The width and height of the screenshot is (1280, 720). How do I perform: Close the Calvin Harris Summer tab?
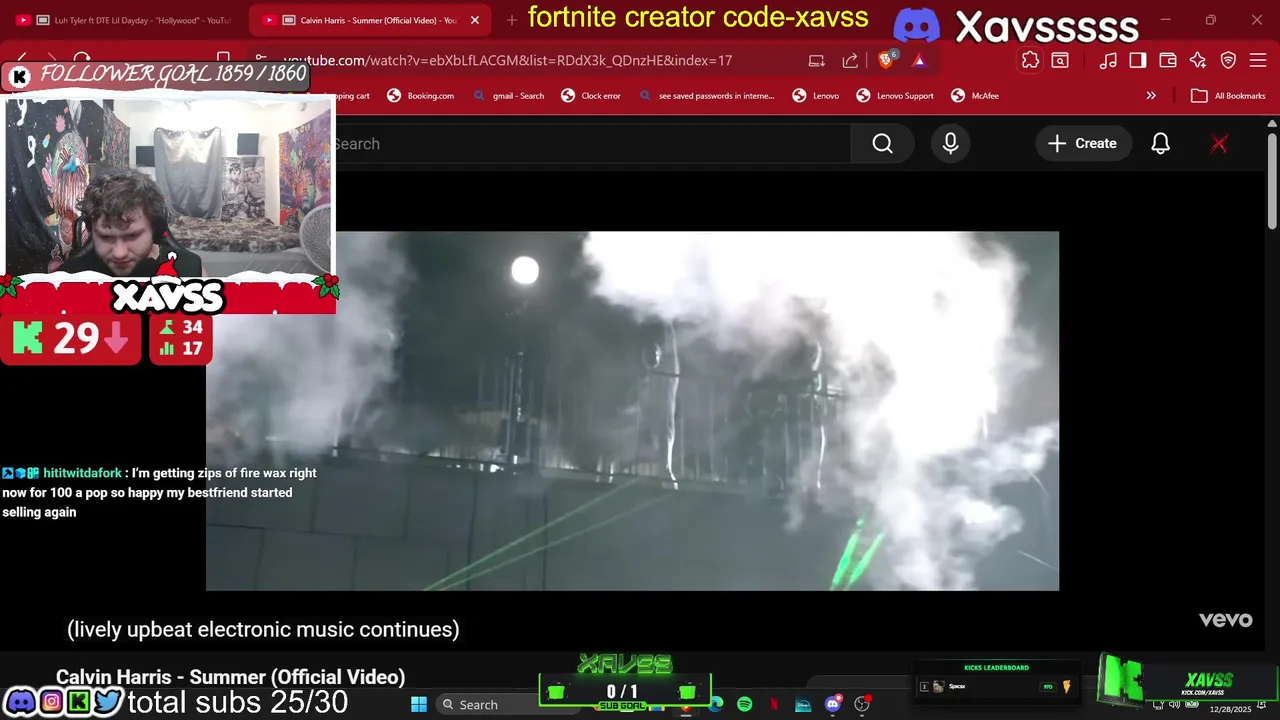coord(475,20)
